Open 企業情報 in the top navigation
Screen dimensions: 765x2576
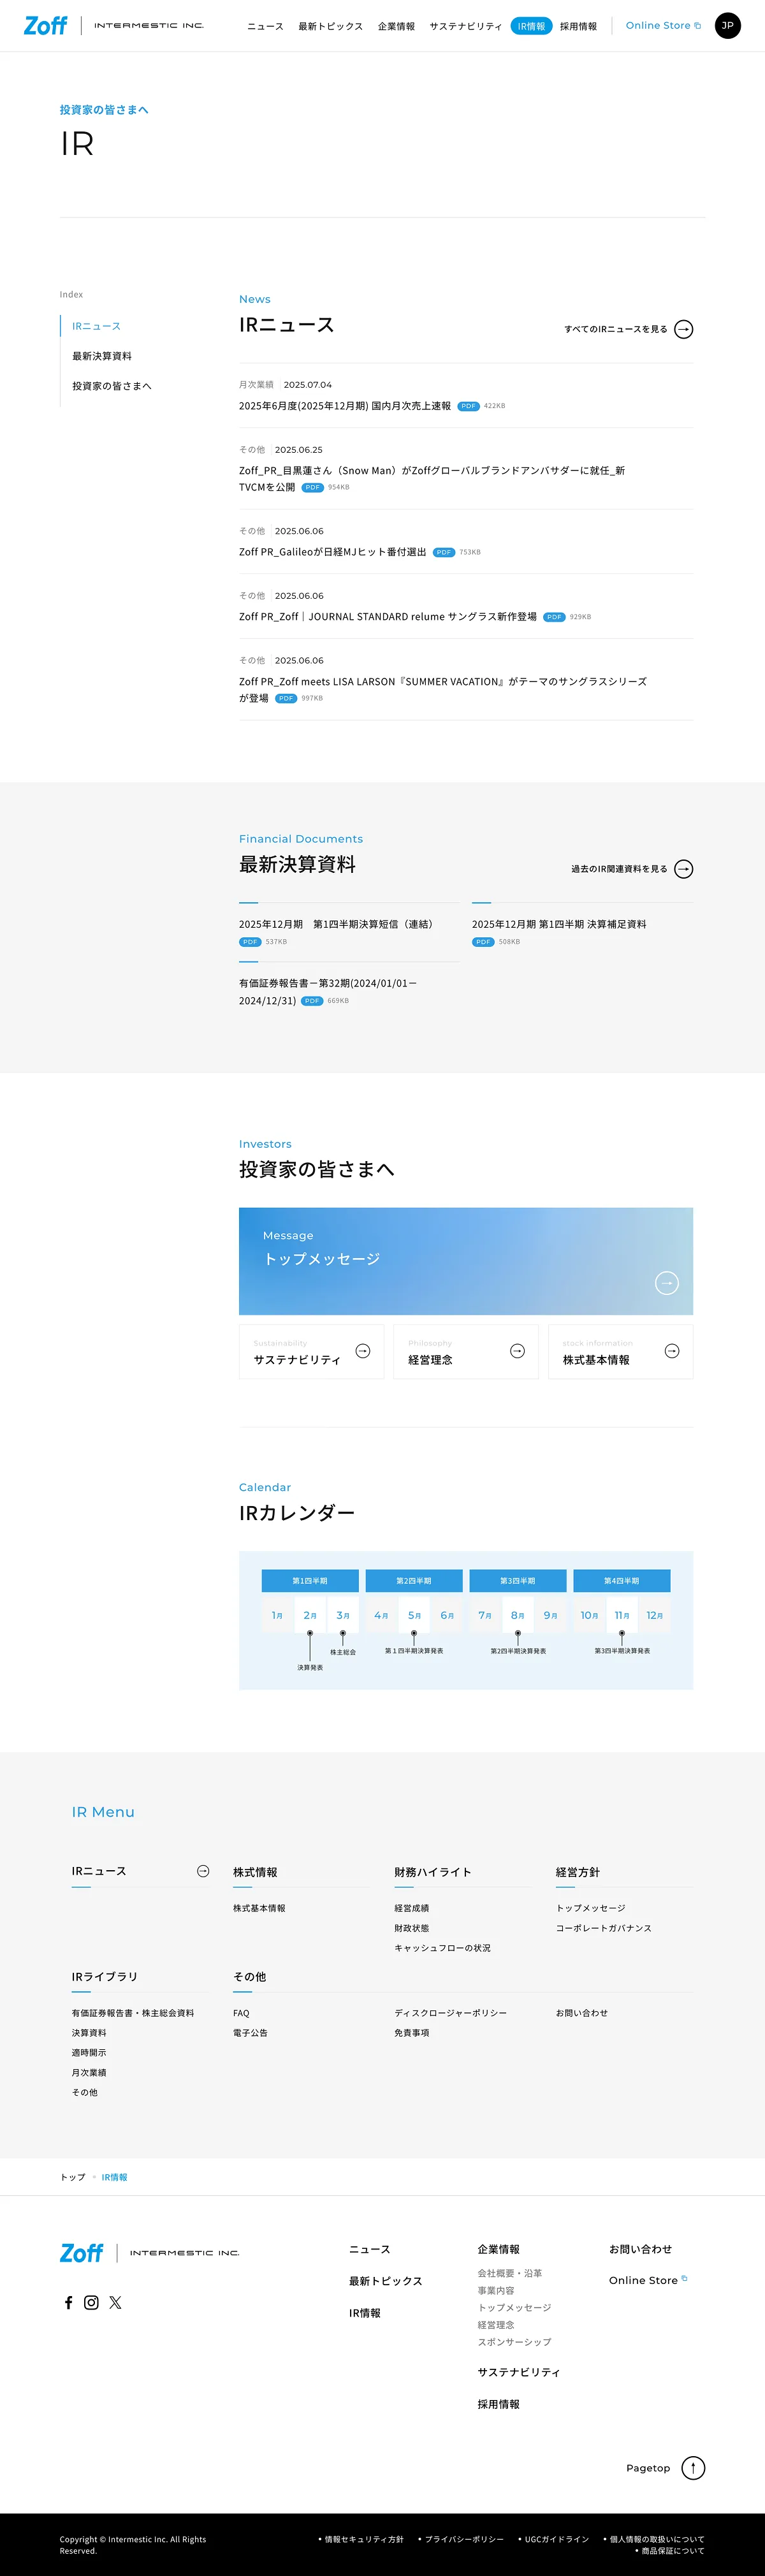click(396, 27)
